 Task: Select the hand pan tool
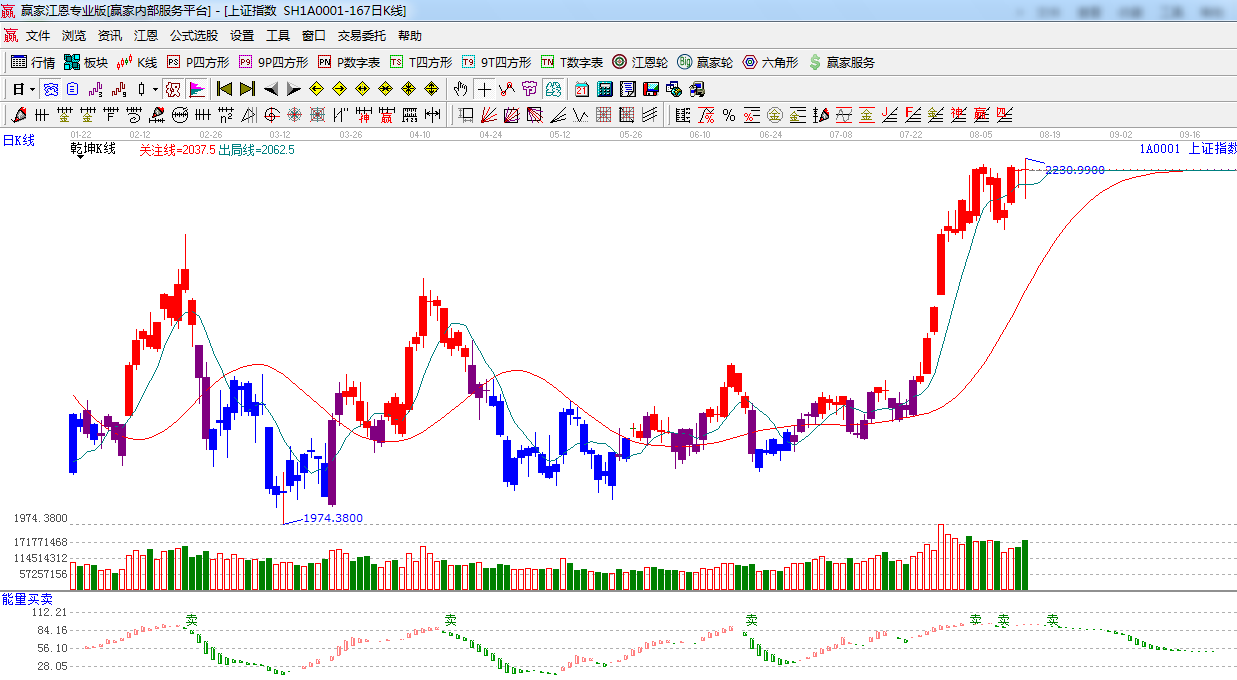click(460, 89)
